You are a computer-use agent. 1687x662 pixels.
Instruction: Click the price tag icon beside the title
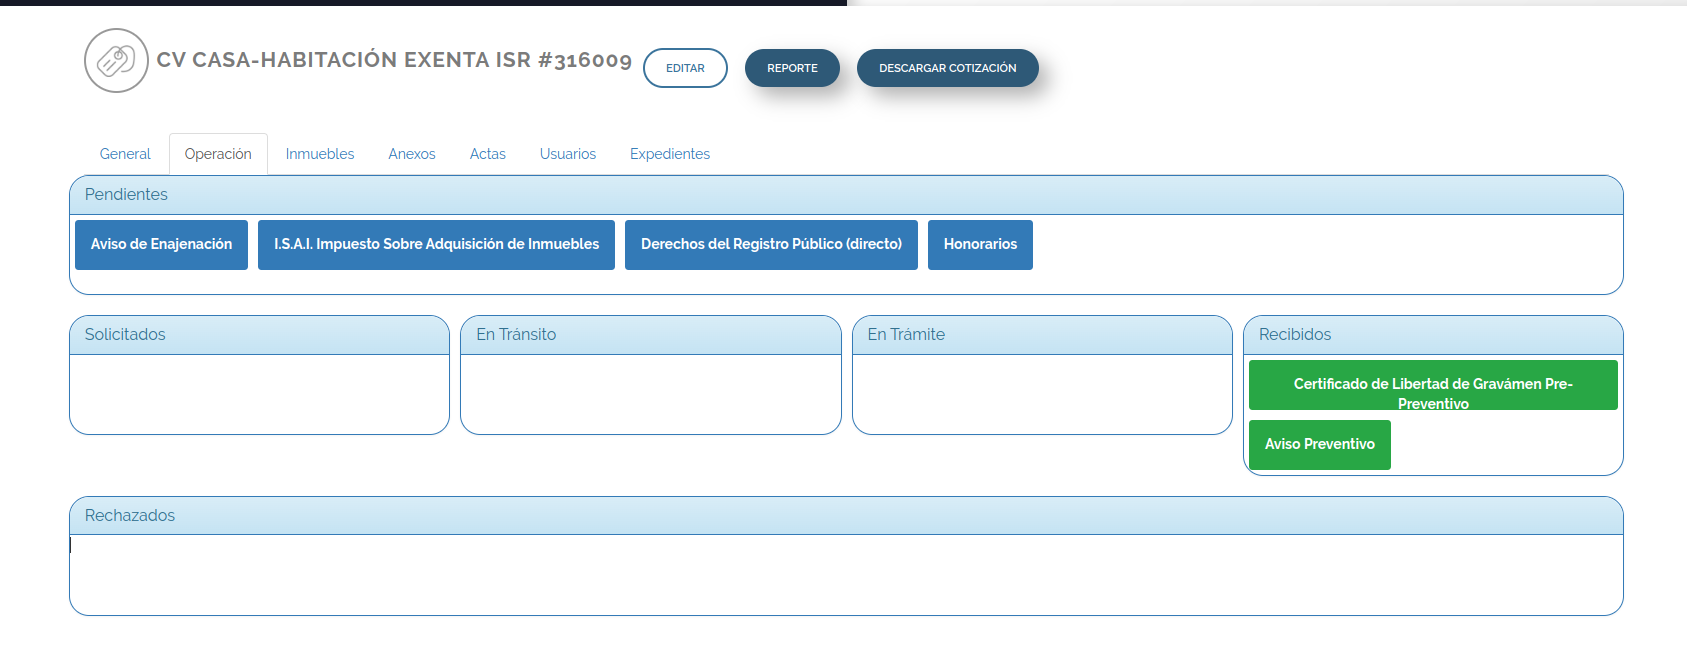click(x=116, y=61)
